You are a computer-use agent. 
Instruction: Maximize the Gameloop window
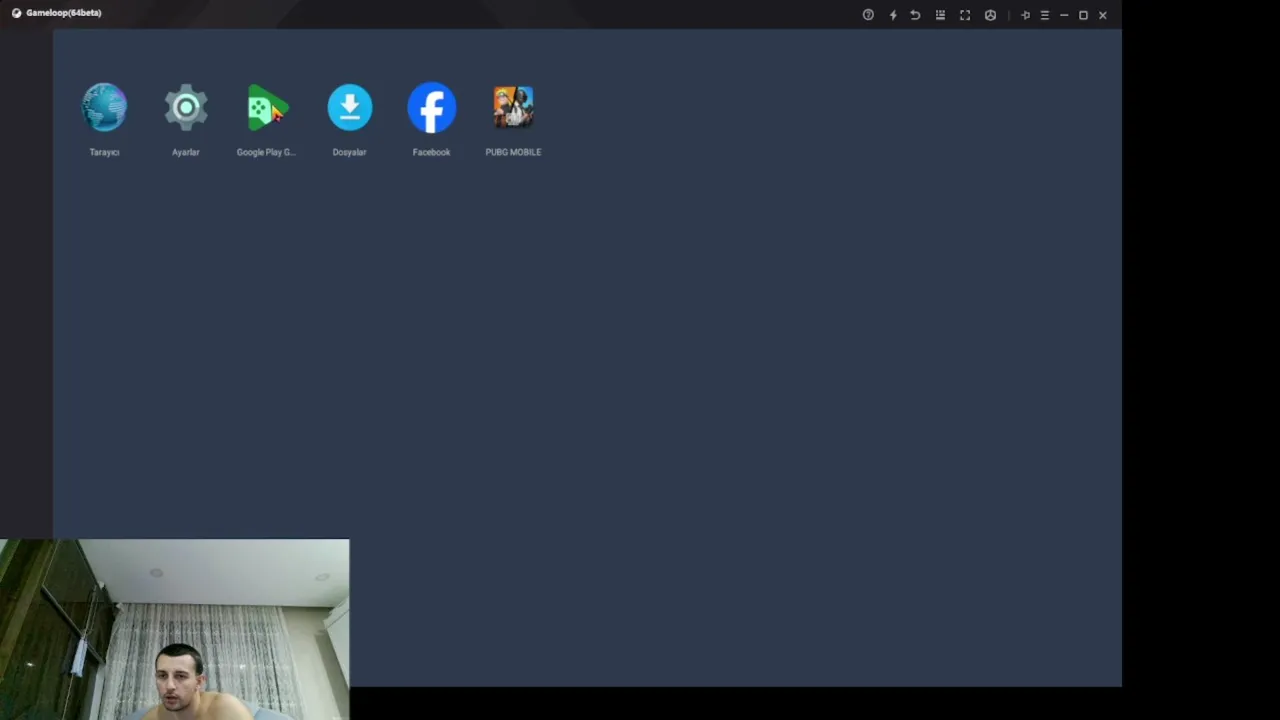(x=1083, y=15)
